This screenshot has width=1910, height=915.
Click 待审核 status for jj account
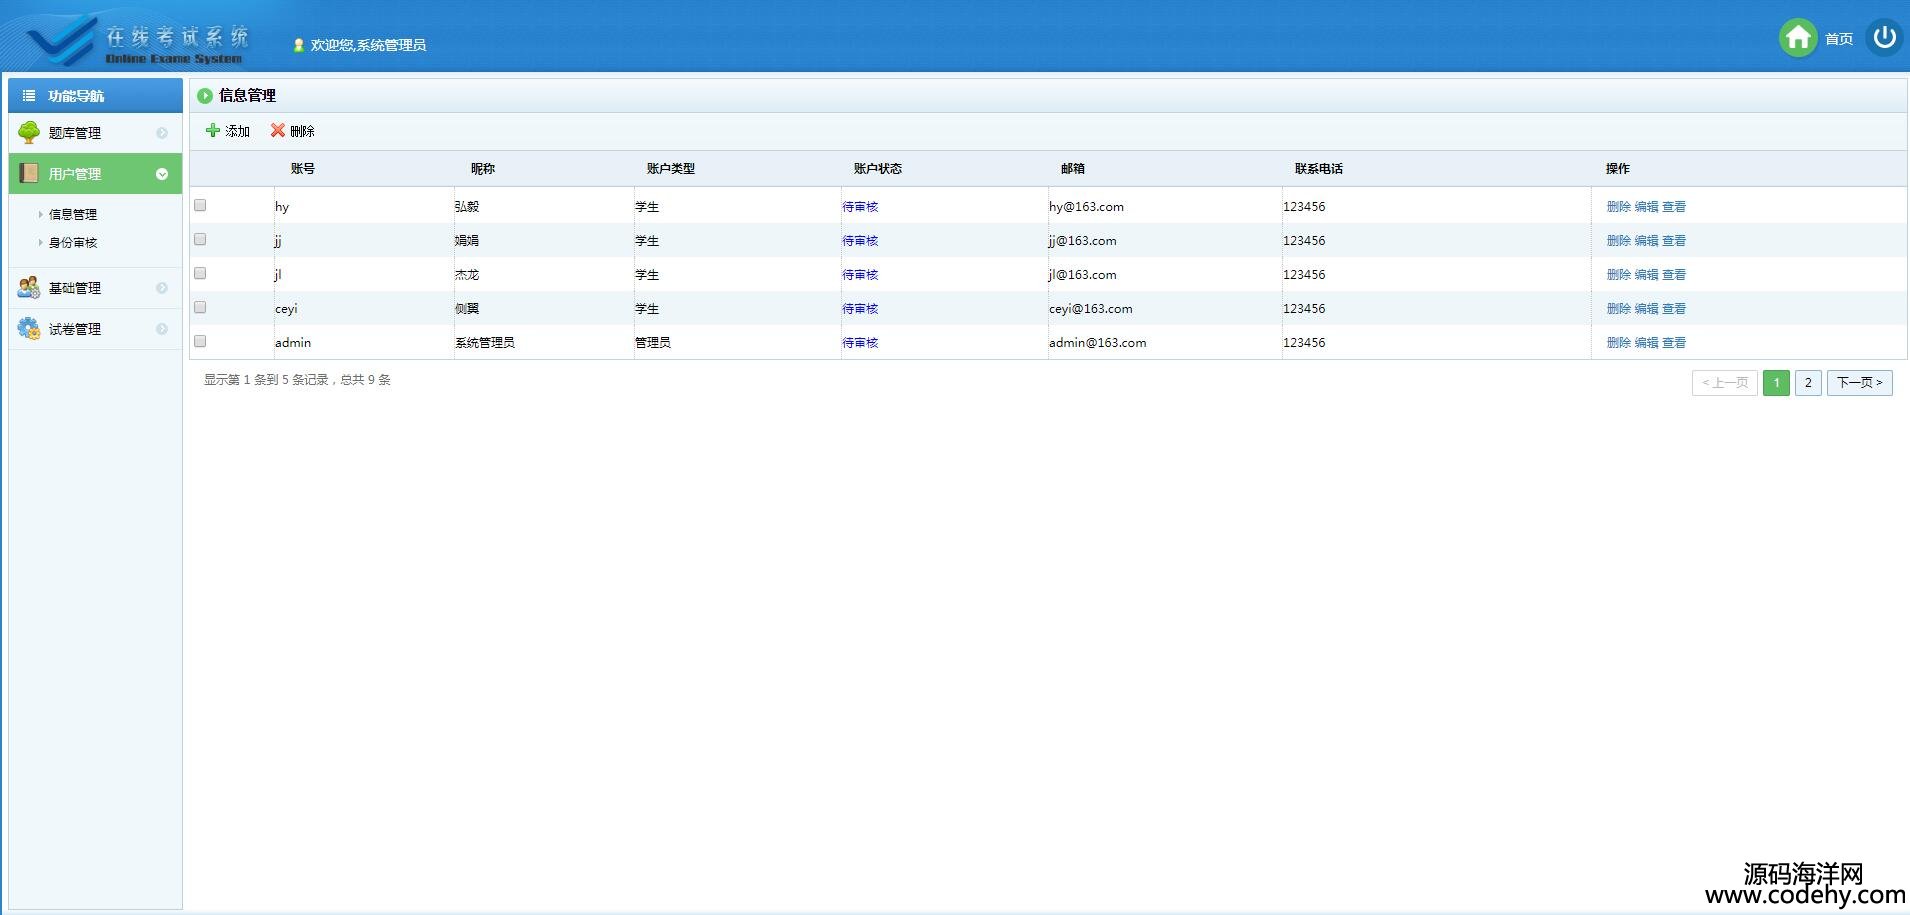[860, 241]
